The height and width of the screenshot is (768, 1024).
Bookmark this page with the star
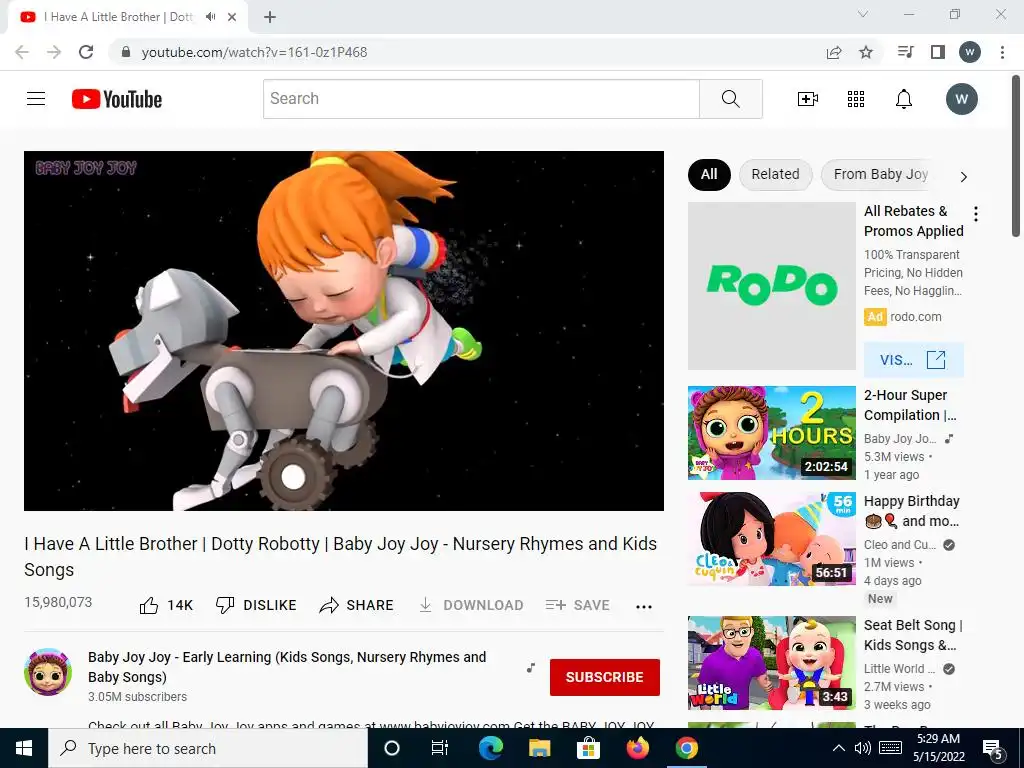pos(866,52)
